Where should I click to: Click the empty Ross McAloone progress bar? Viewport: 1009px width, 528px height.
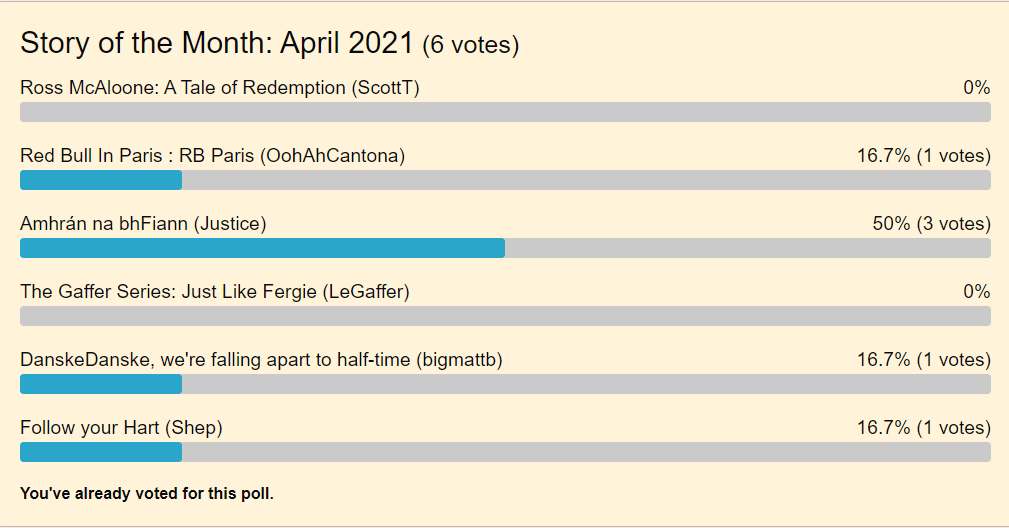505,112
